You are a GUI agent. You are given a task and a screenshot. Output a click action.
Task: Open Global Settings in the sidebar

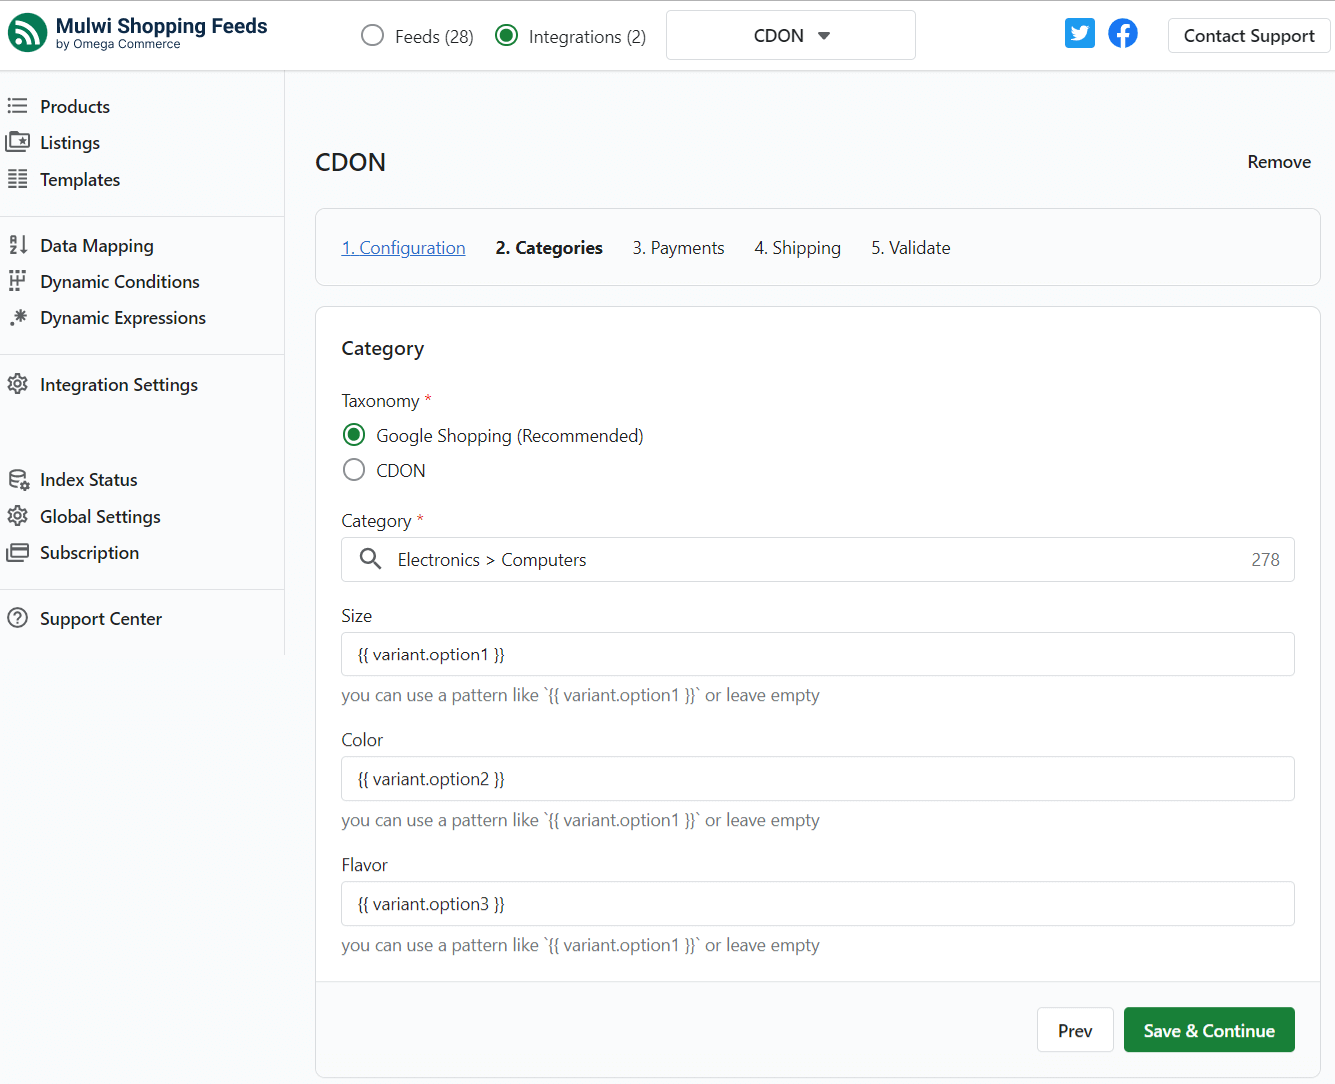pos(100,517)
